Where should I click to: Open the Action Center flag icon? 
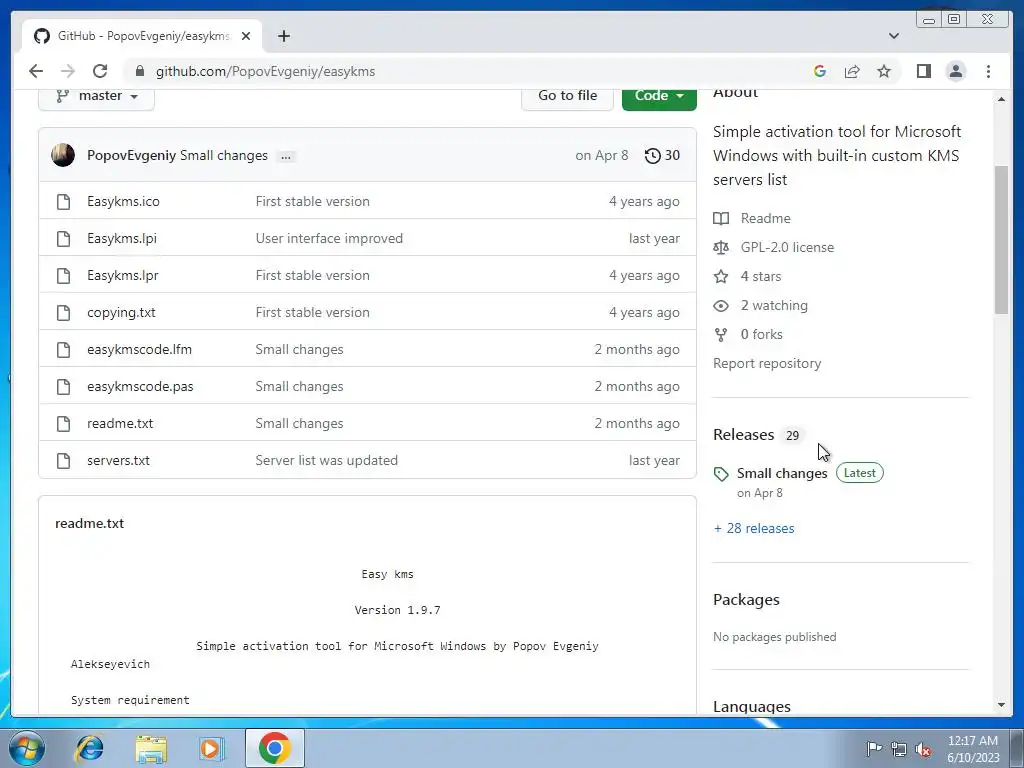click(874, 748)
